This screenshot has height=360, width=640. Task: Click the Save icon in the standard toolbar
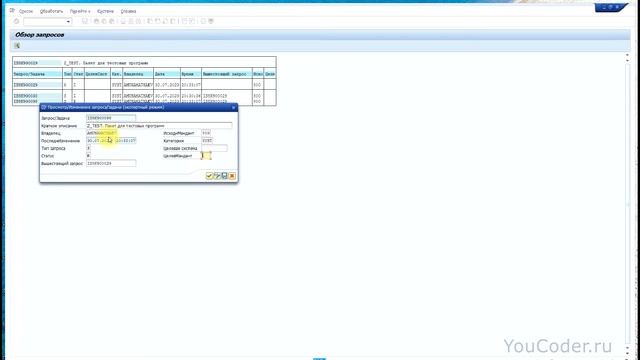tap(85, 21)
